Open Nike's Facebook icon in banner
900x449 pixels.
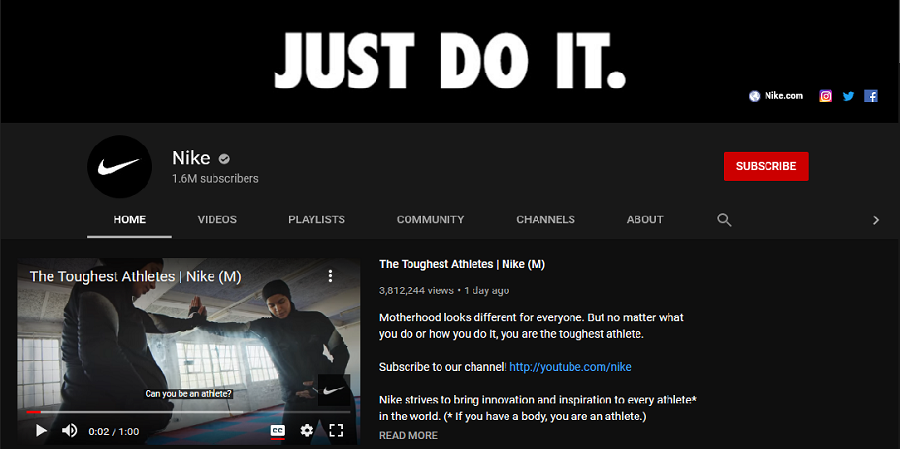pos(871,96)
